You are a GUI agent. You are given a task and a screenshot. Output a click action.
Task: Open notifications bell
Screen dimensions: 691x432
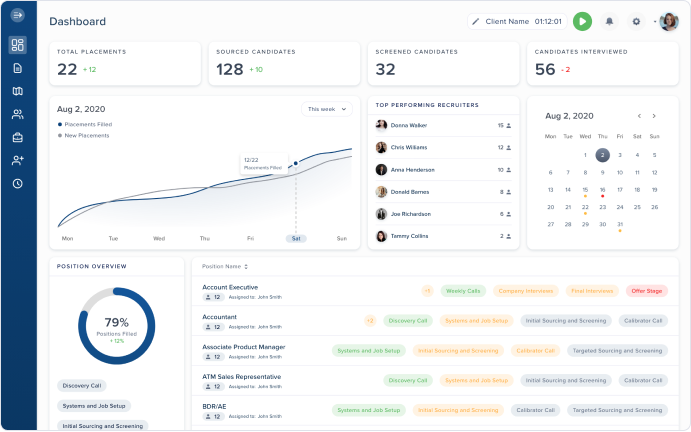pos(609,21)
